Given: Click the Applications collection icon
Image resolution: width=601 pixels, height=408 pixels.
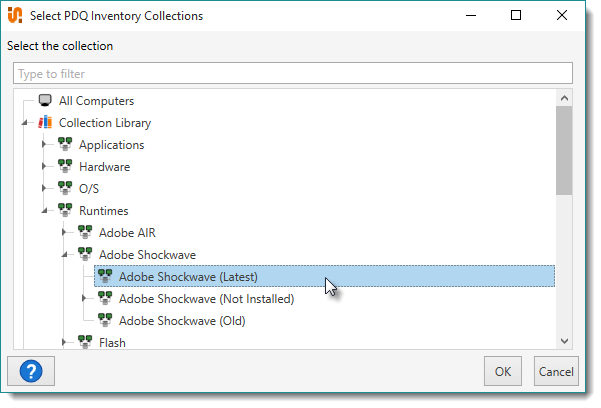Looking at the screenshot, I should [65, 145].
